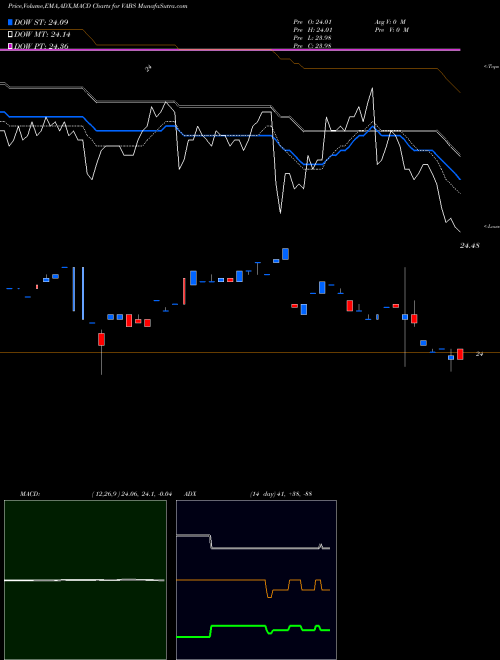Screen dimensions: 500x660
Task: Click the 24.48 price label
Action: coord(470,245)
